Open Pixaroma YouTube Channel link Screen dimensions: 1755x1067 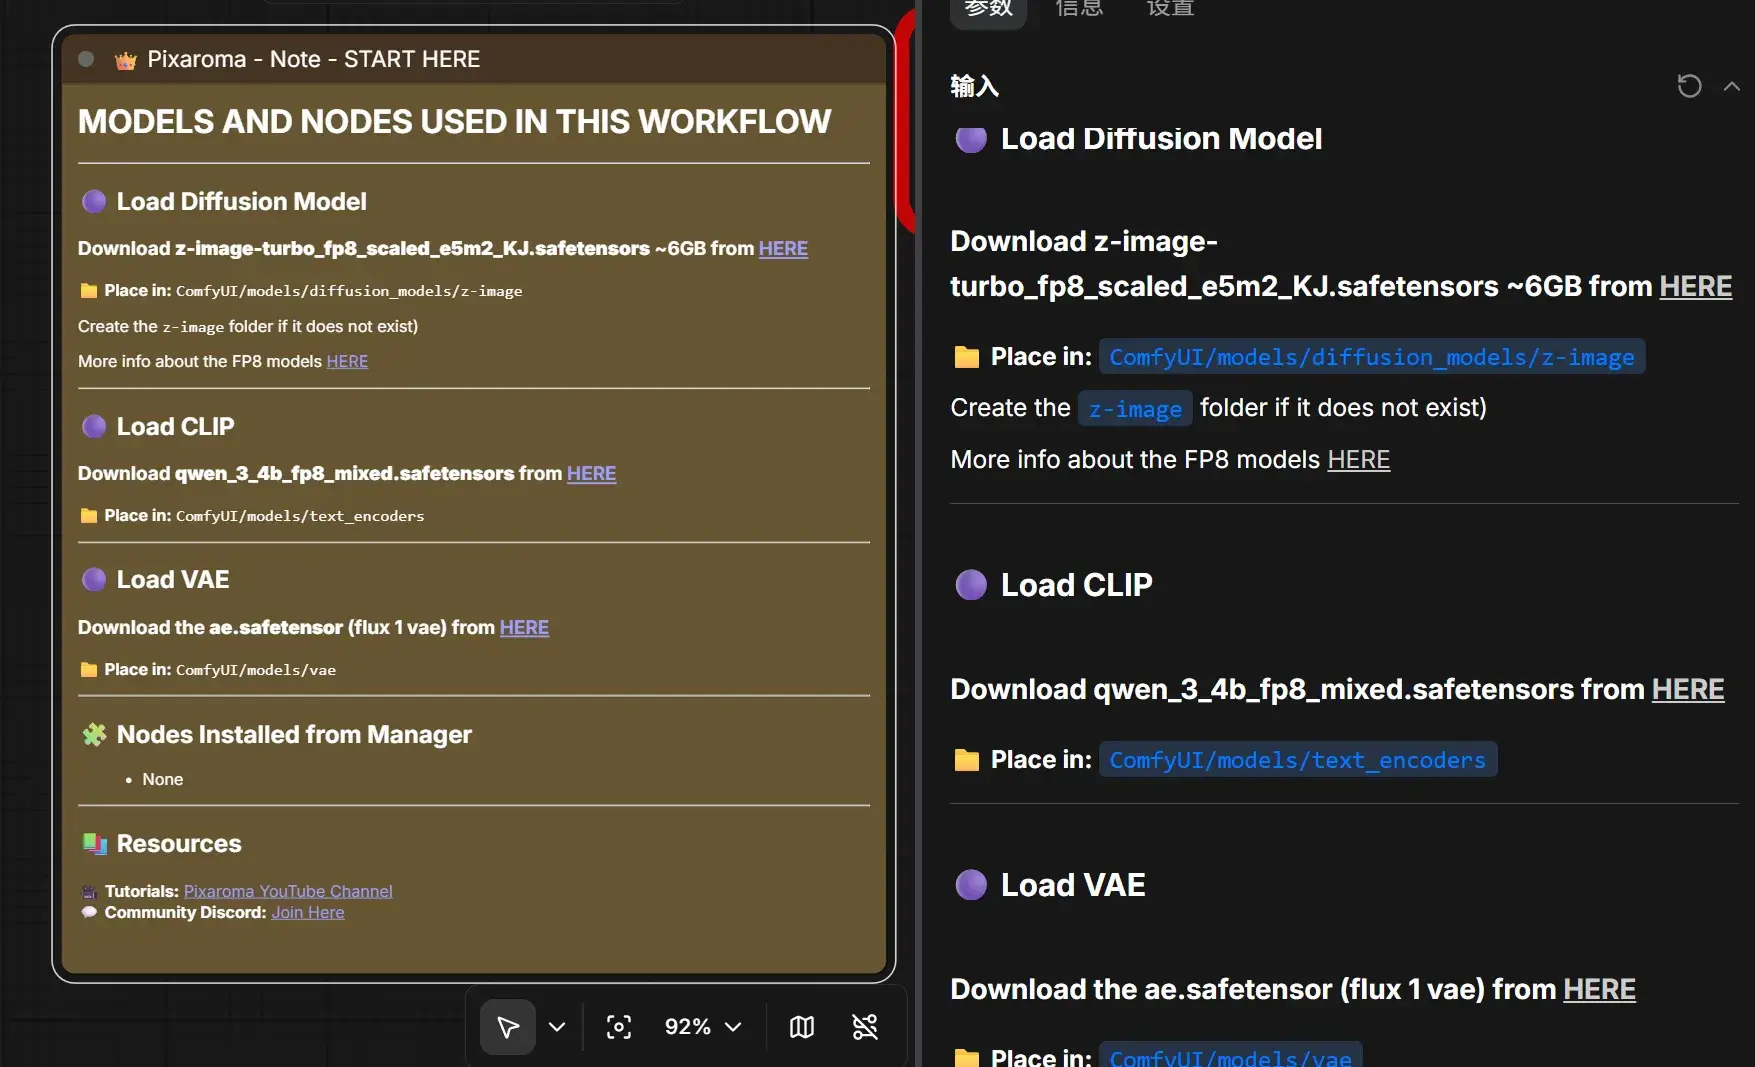pyautogui.click(x=288, y=891)
